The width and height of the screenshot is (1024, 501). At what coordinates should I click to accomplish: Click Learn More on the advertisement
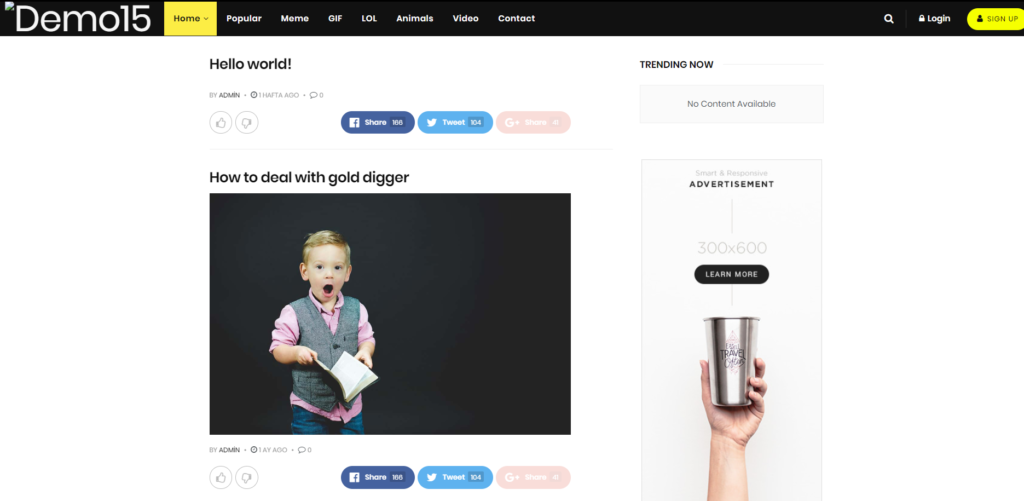point(731,274)
